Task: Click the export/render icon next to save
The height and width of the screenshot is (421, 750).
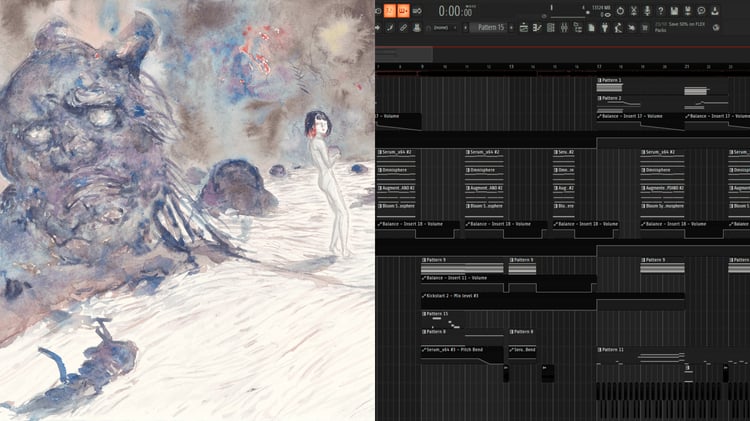Action: tap(688, 11)
